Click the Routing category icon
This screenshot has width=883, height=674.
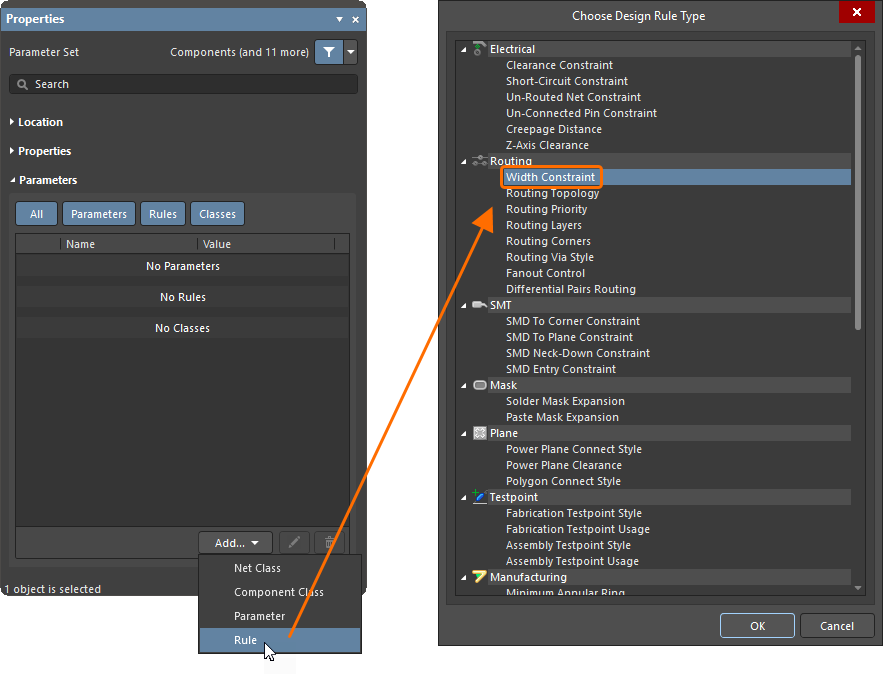tap(477, 161)
